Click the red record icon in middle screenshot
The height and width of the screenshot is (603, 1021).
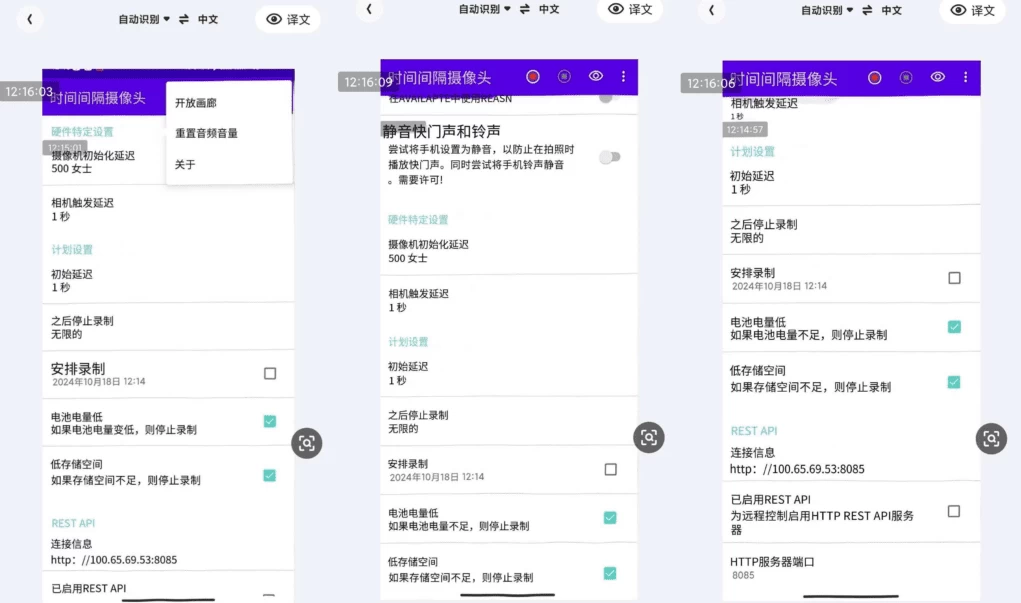pos(533,76)
